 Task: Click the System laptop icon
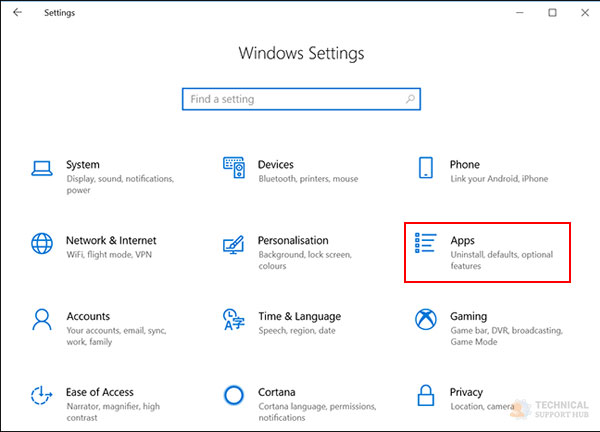pos(42,168)
